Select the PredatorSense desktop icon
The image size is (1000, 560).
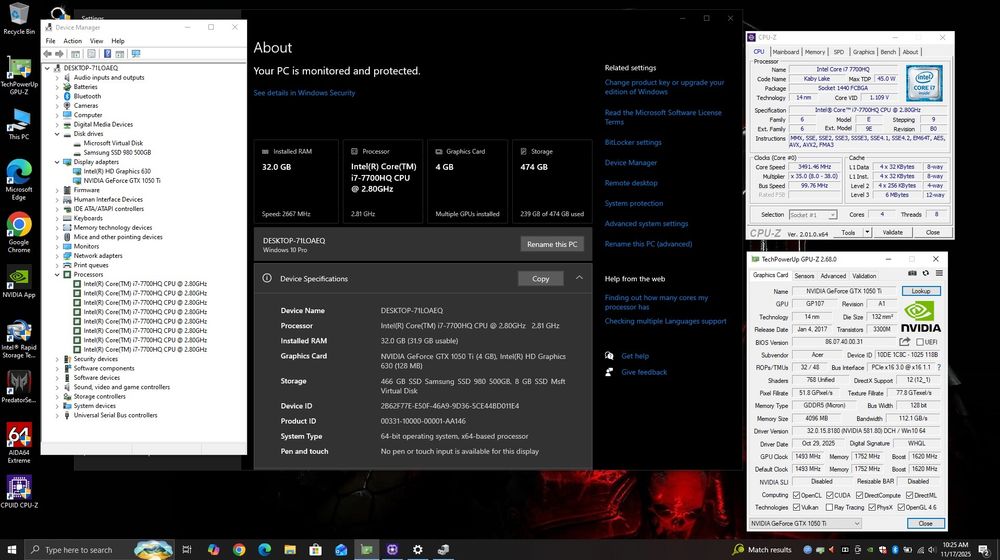[18, 387]
